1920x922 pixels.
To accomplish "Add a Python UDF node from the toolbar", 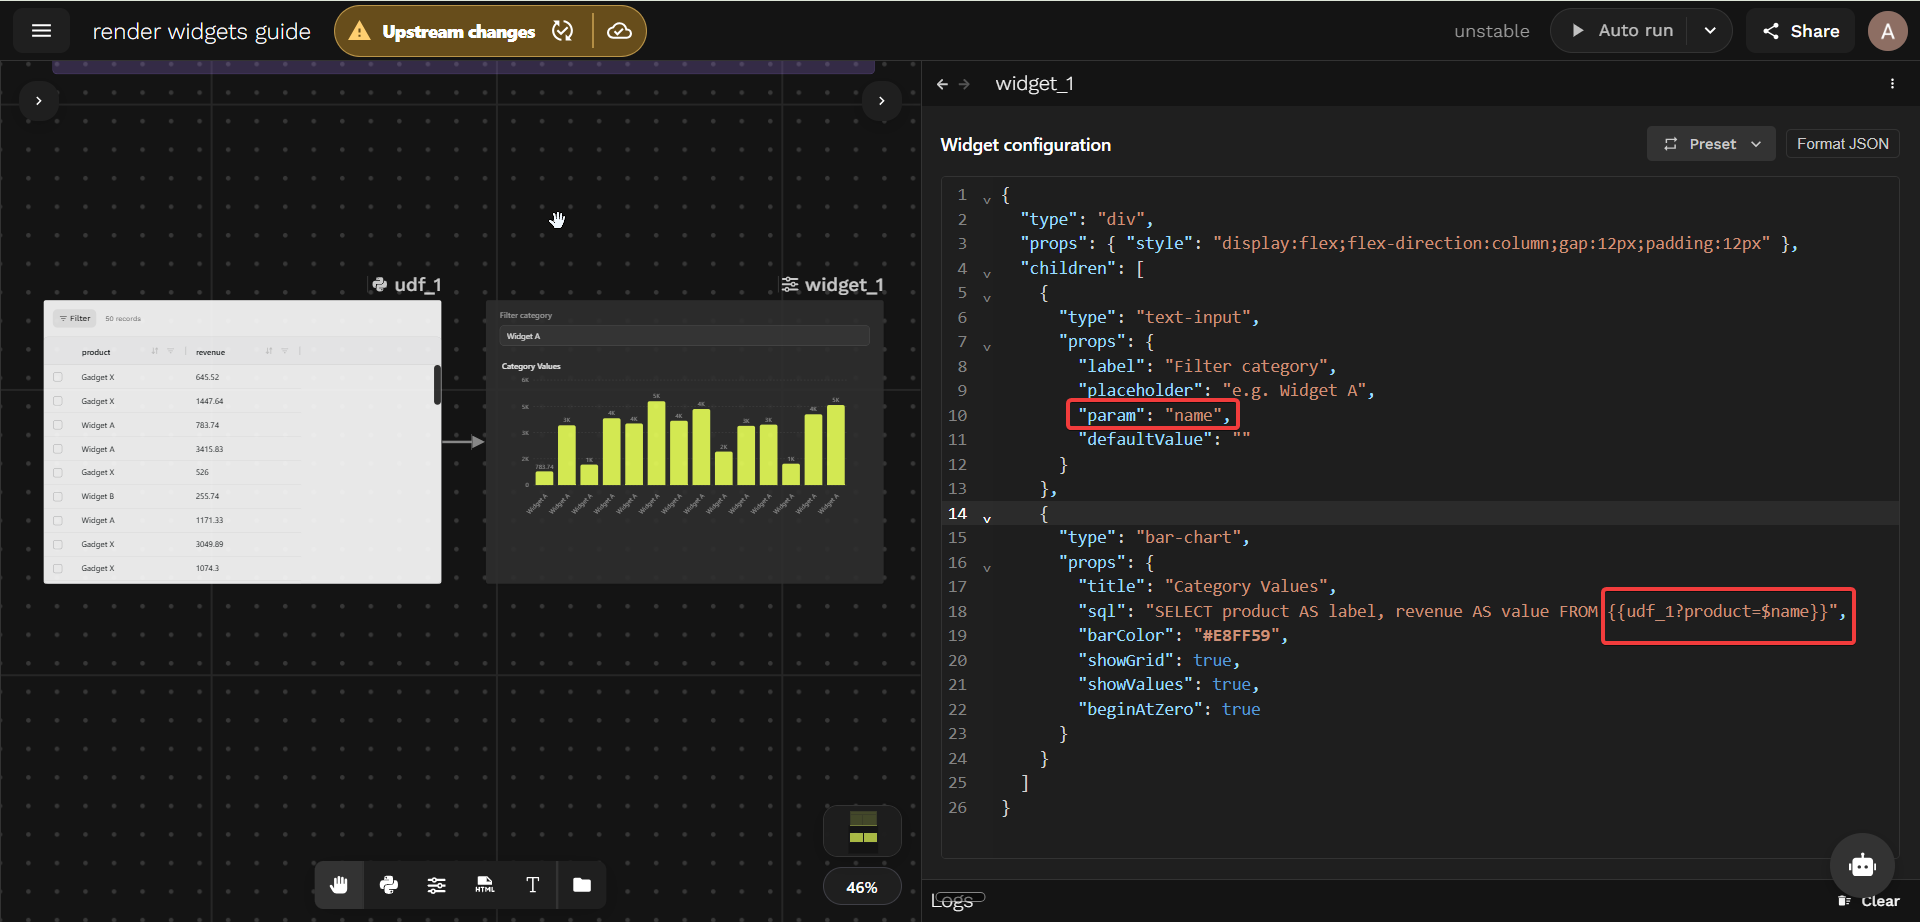I will click(x=389, y=885).
